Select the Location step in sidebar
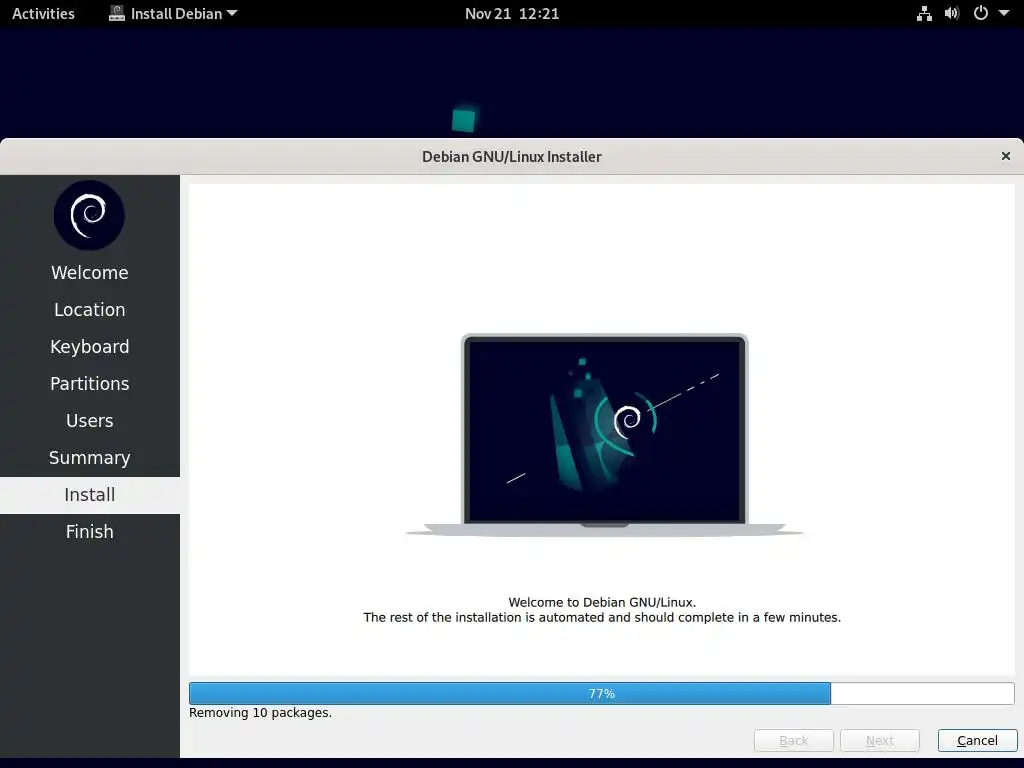This screenshot has width=1024, height=768. [x=89, y=310]
